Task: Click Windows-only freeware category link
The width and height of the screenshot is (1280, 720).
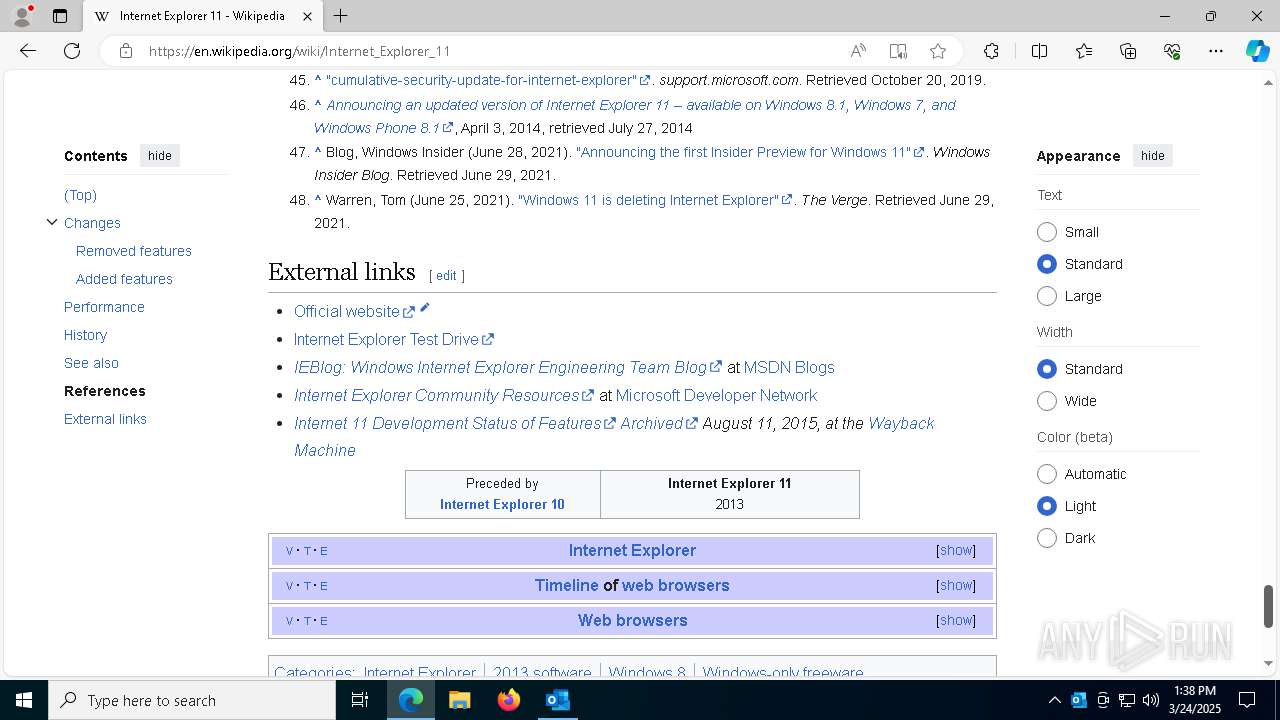Action: coord(783,672)
